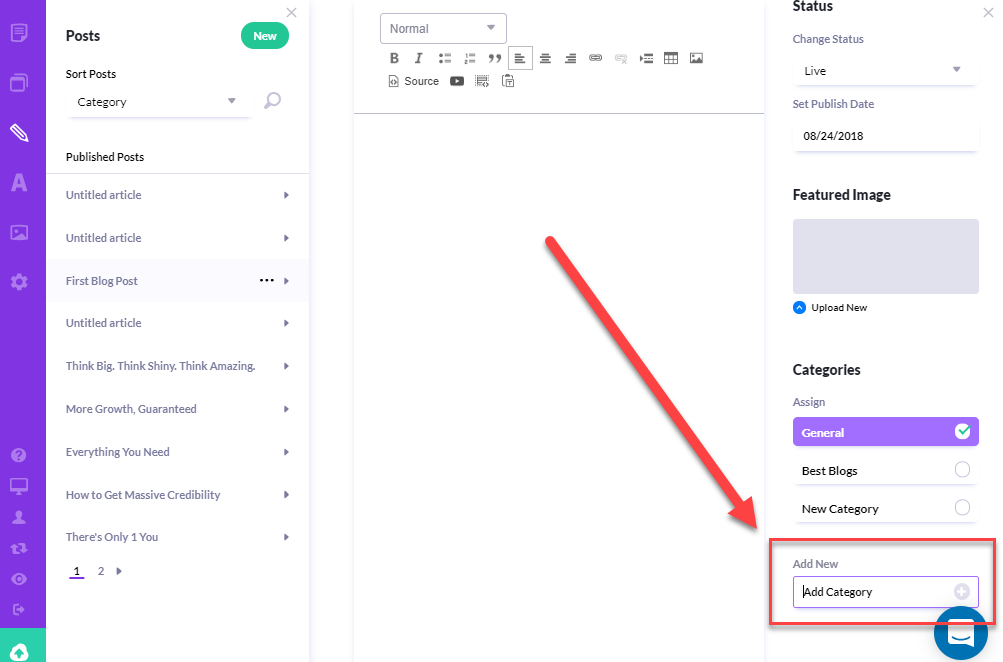The height and width of the screenshot is (662, 1003).
Task: Search posts with magnifier icon
Action: (x=272, y=100)
